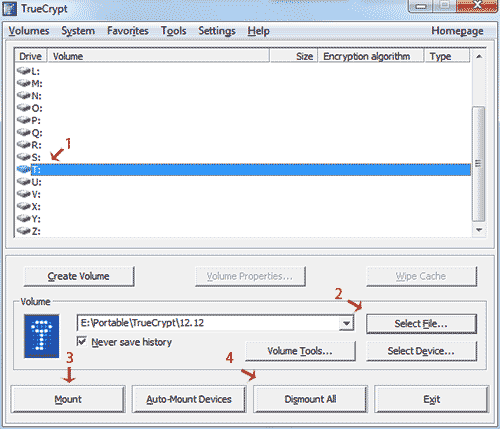This screenshot has height=429, width=500.
Task: Click the drive icon next to X:
Action: coord(23,206)
